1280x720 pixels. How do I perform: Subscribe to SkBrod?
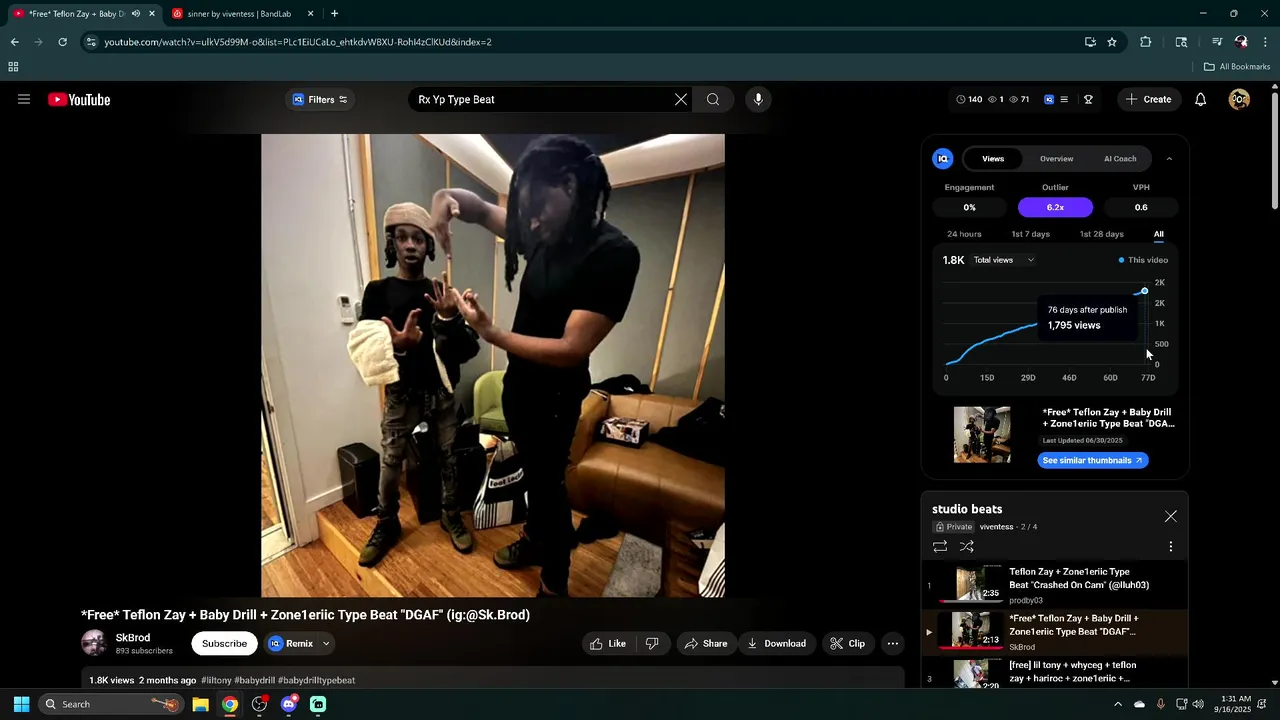coord(224,643)
